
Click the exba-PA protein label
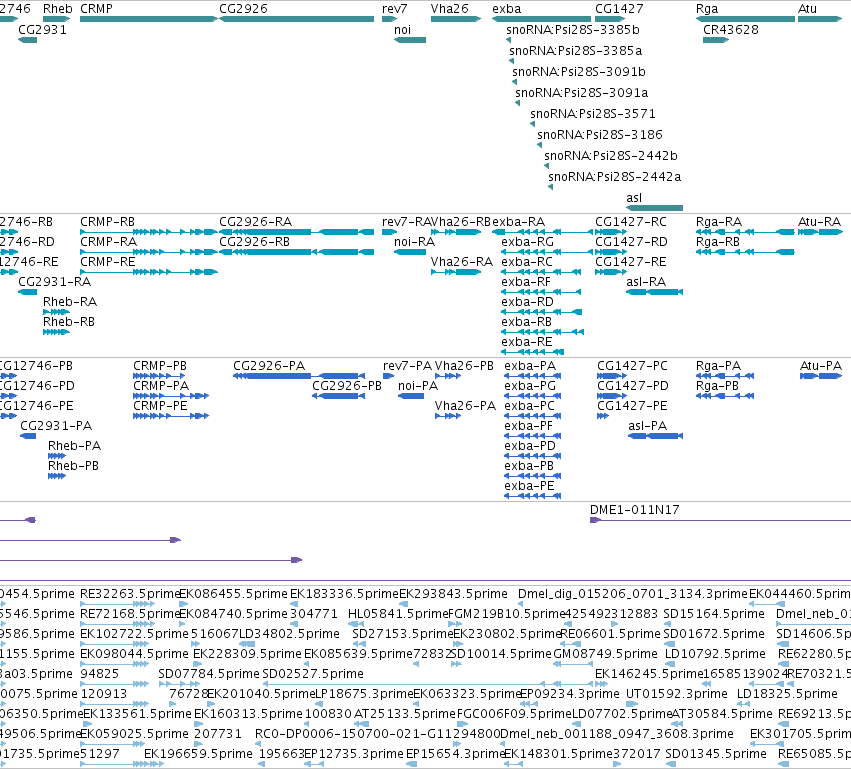tap(530, 366)
